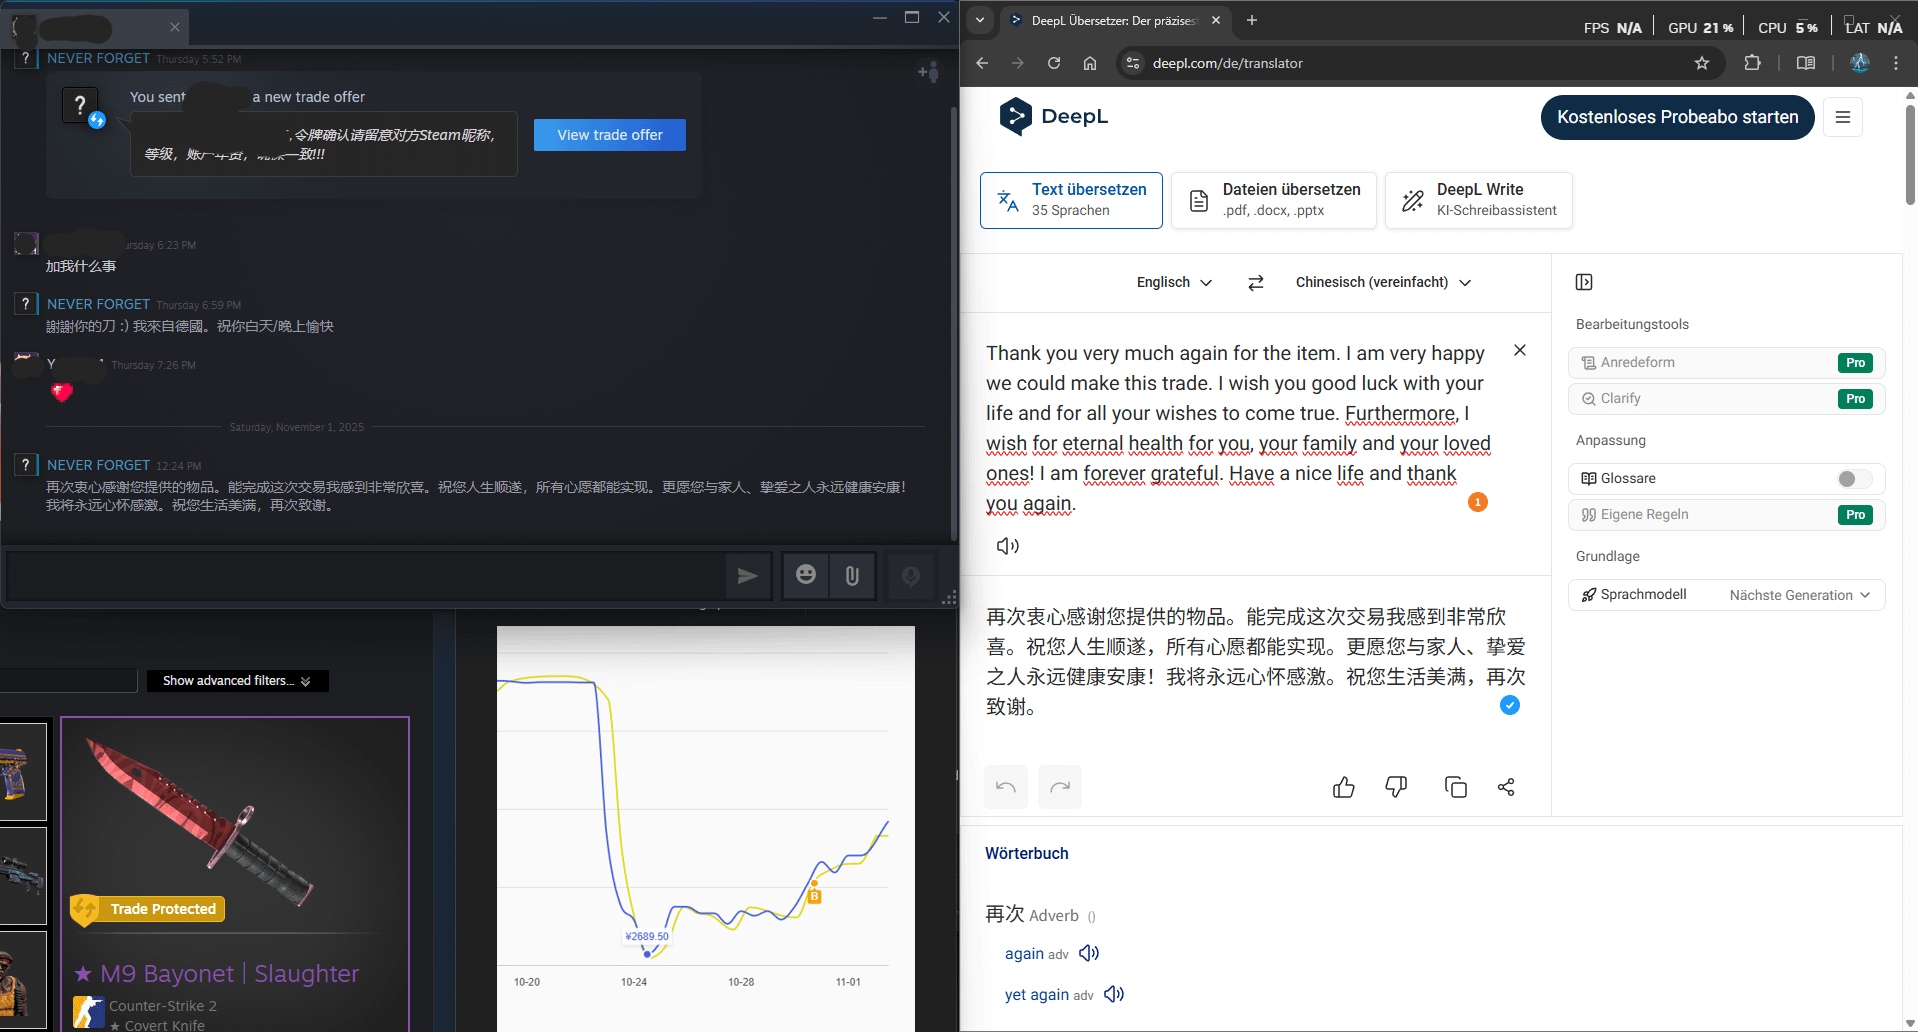Open the browser tab list dropdown
The image size is (1918, 1032).
point(980,19)
